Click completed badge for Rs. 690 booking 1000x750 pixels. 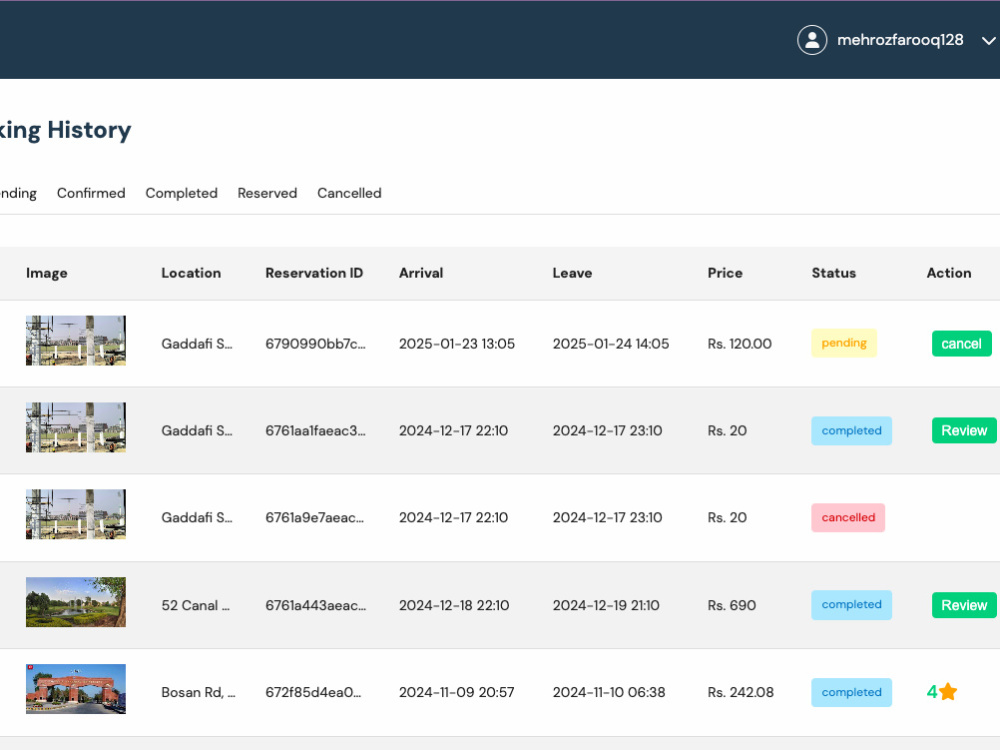(x=851, y=605)
